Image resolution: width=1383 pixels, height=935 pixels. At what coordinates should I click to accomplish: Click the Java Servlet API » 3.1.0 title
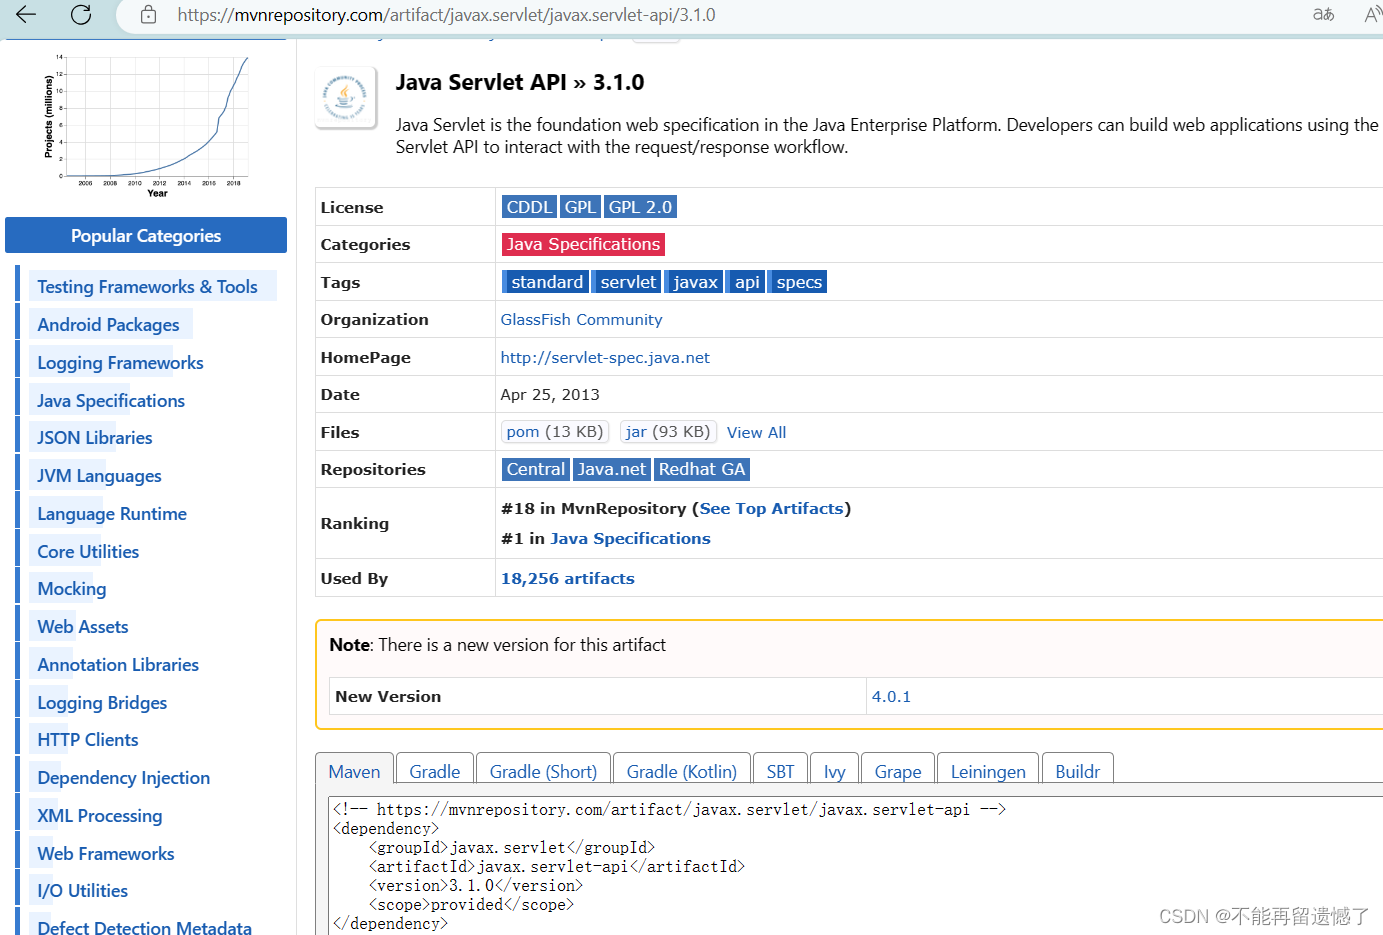click(x=520, y=82)
